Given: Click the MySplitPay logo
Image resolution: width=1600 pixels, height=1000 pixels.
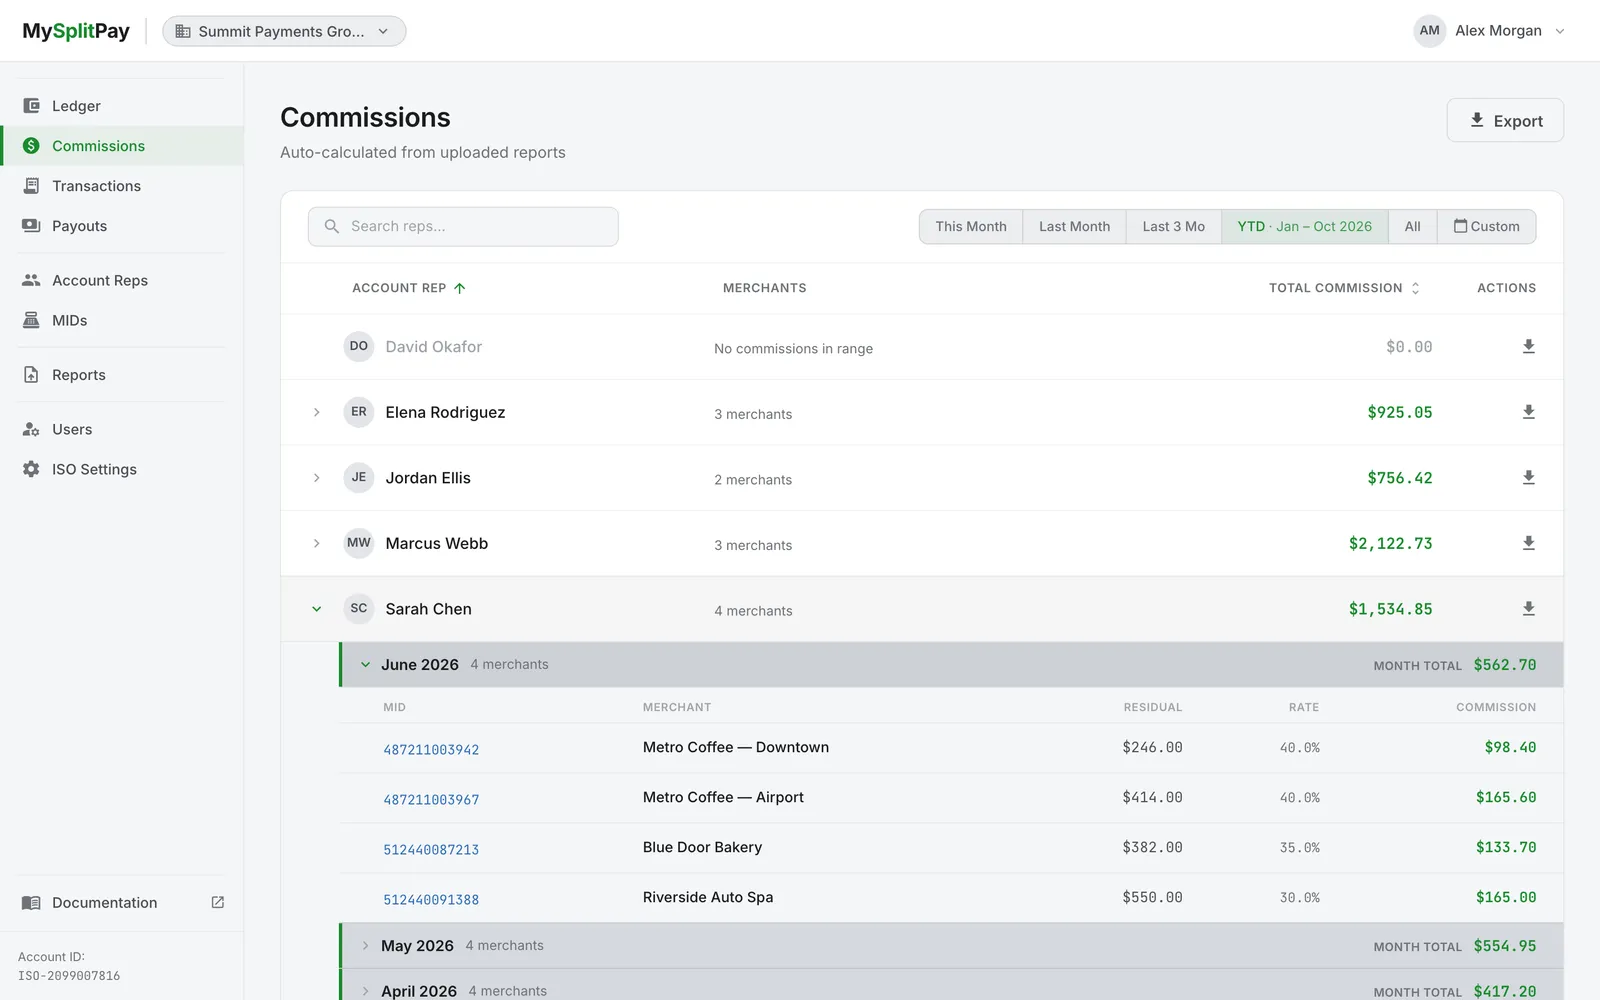Looking at the screenshot, I should pyautogui.click(x=76, y=31).
